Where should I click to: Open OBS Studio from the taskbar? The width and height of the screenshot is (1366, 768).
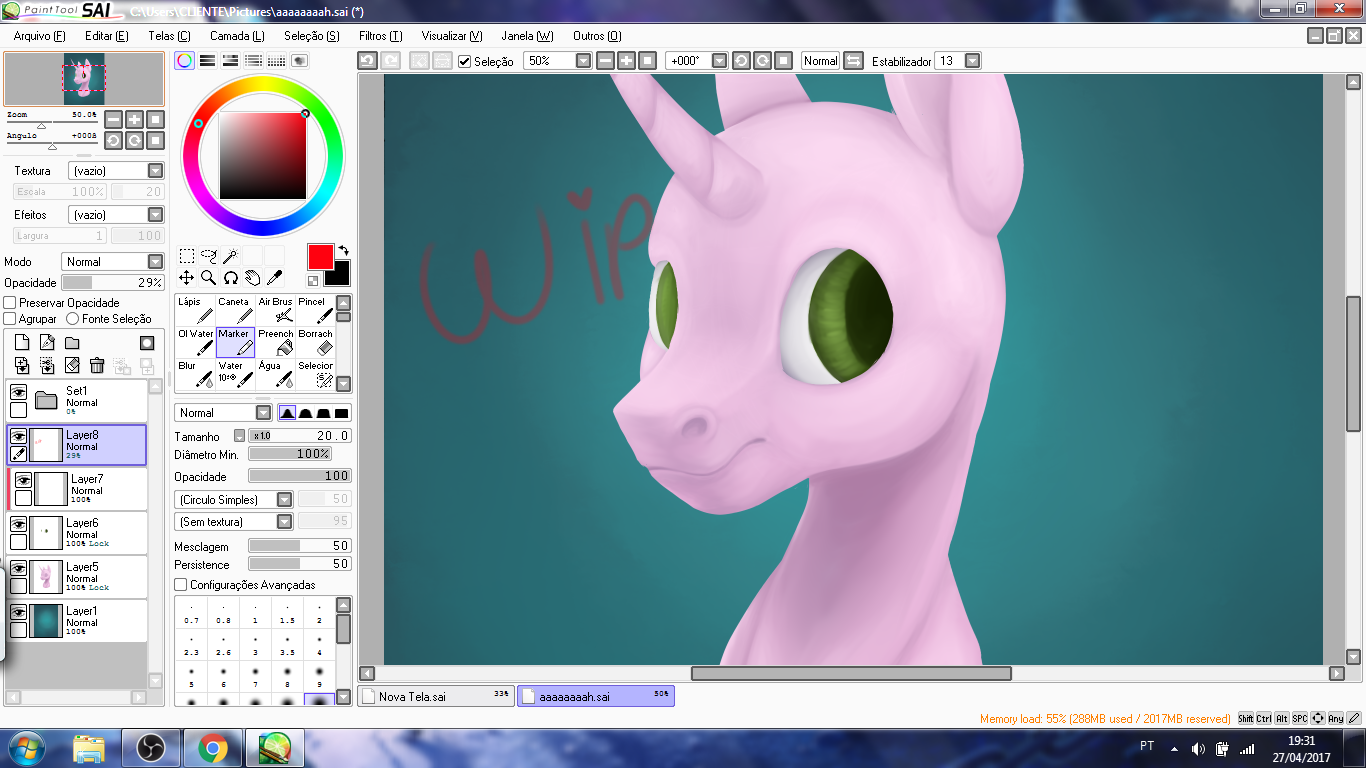click(150, 747)
